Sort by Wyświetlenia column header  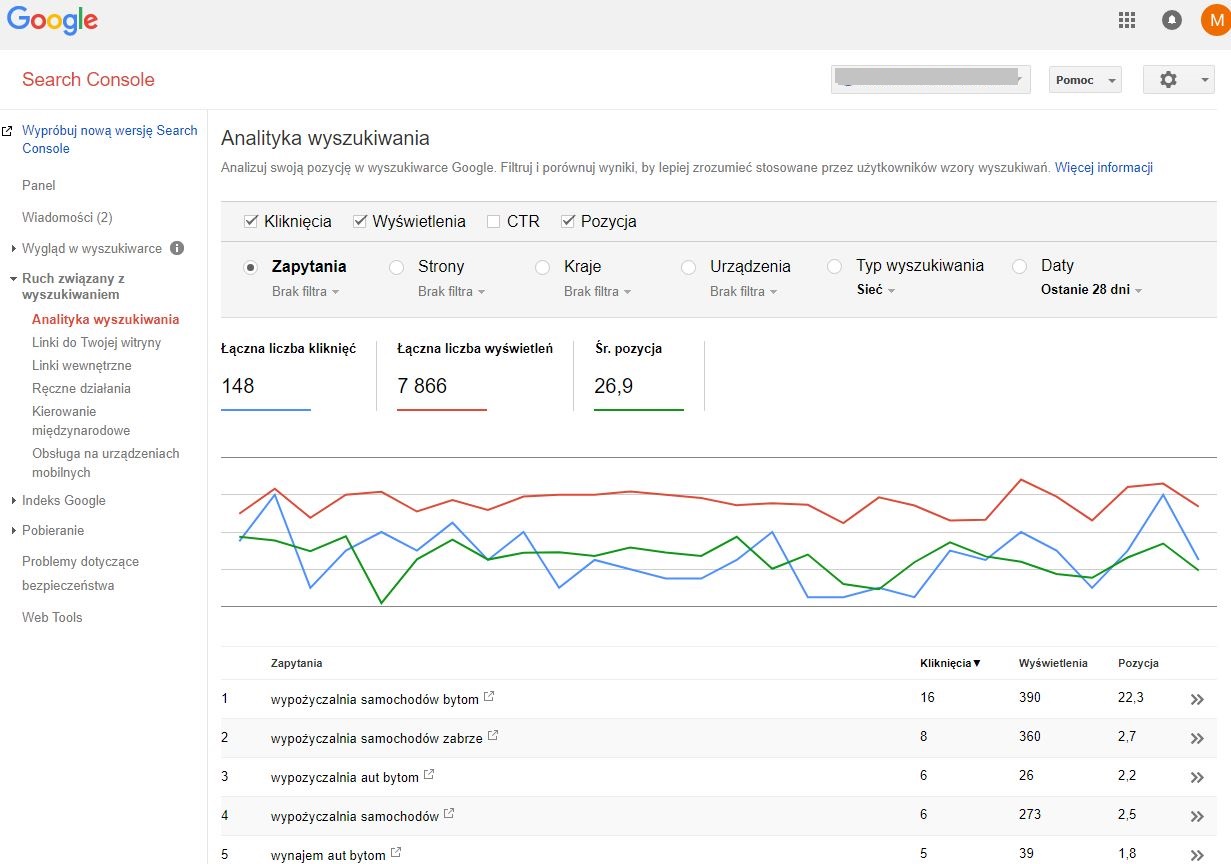click(x=1053, y=663)
